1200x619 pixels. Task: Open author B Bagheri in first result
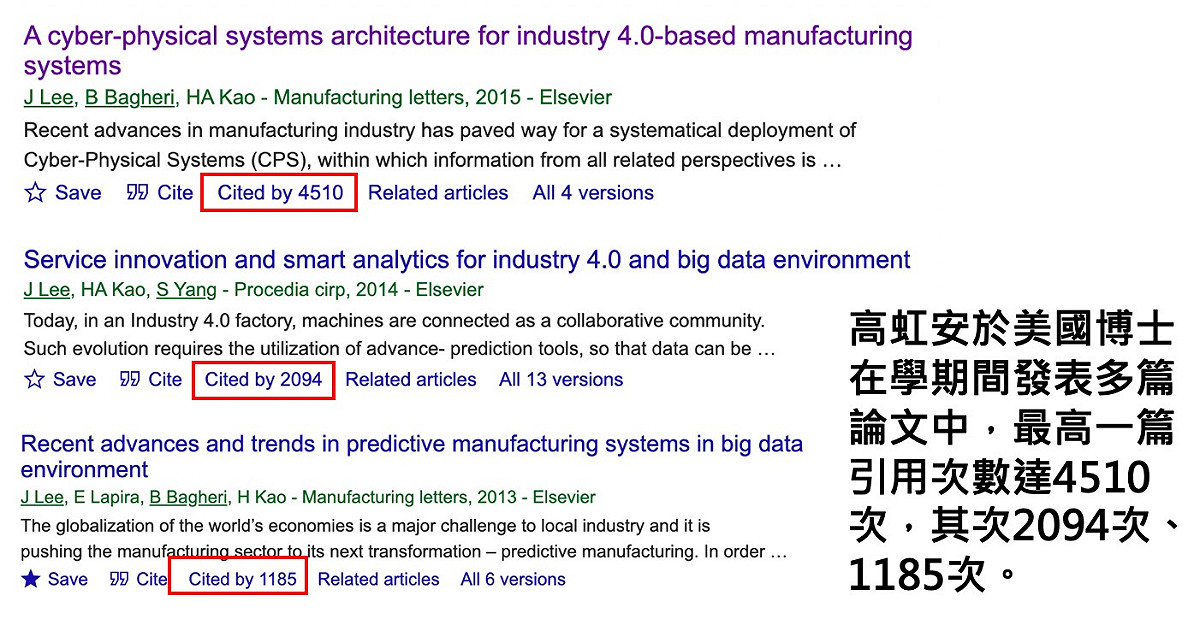130,98
